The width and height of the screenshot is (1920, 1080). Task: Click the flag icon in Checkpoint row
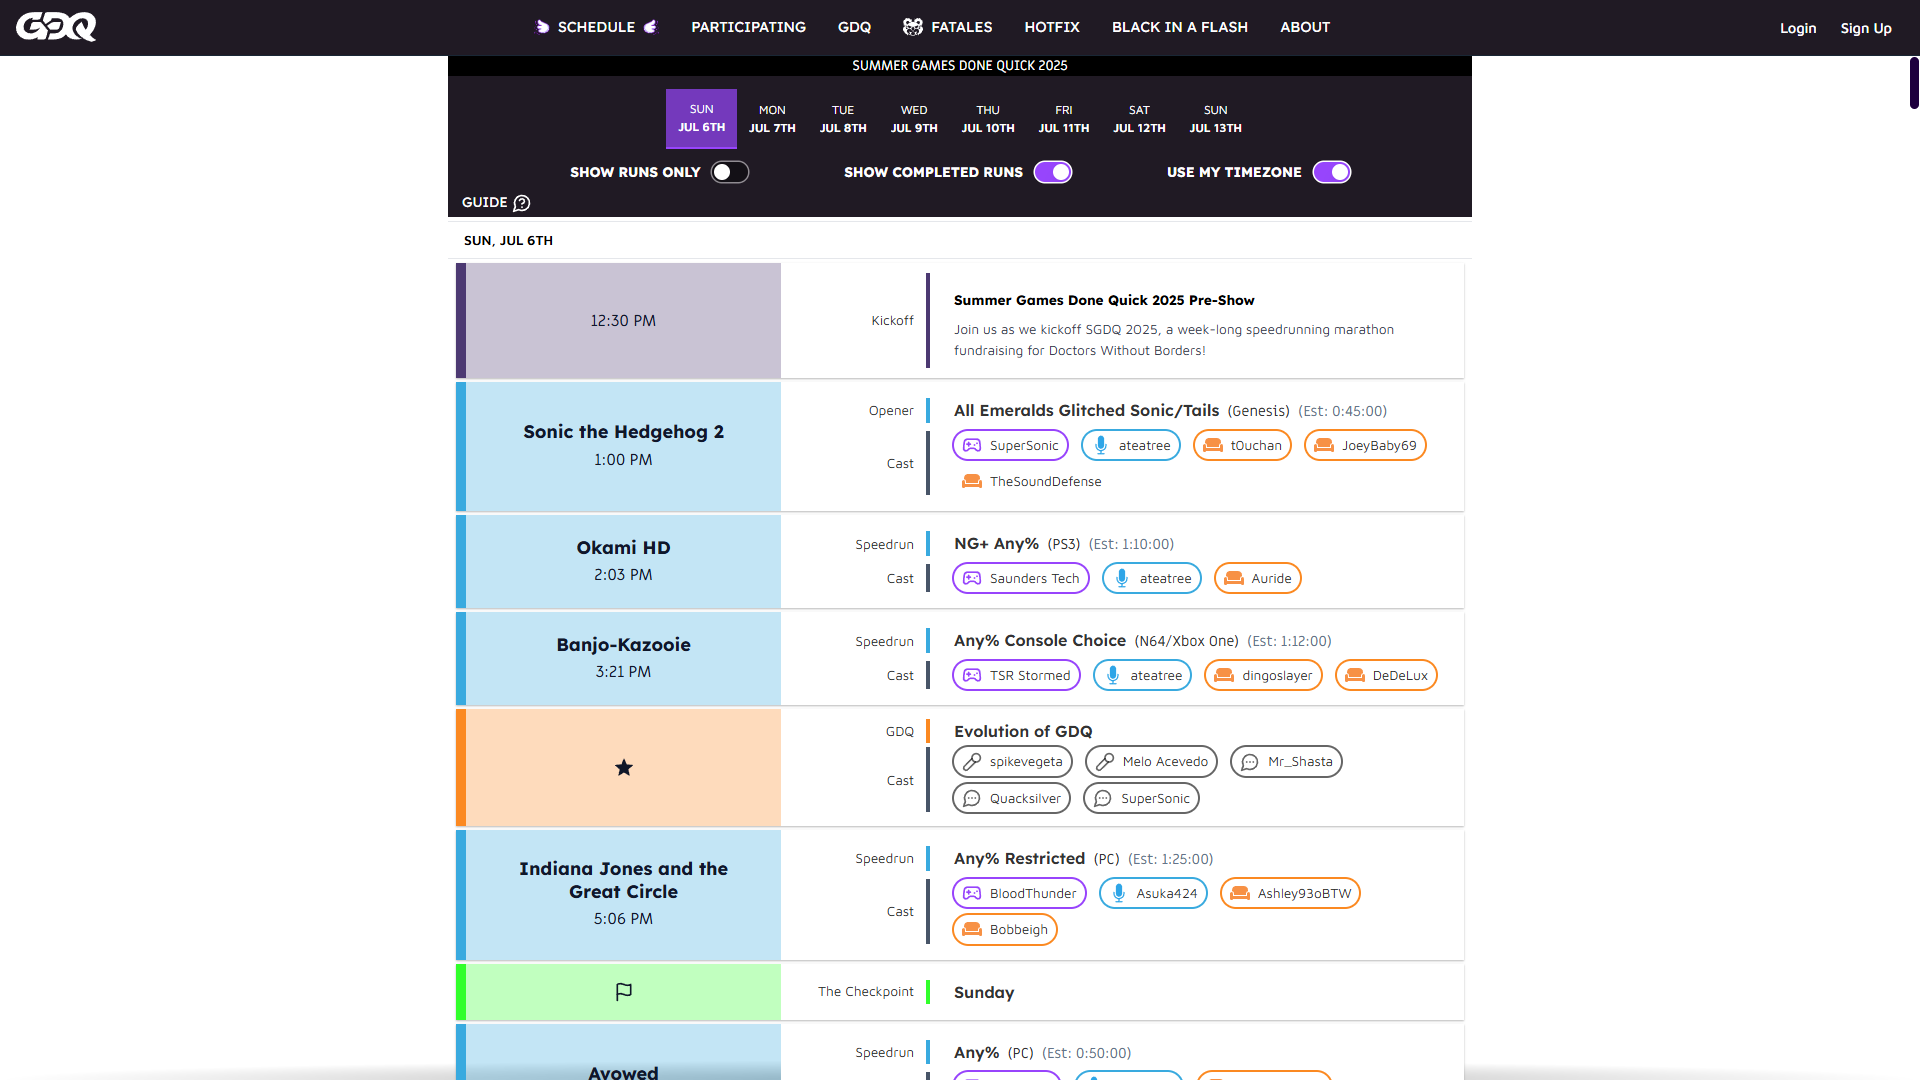[624, 992]
